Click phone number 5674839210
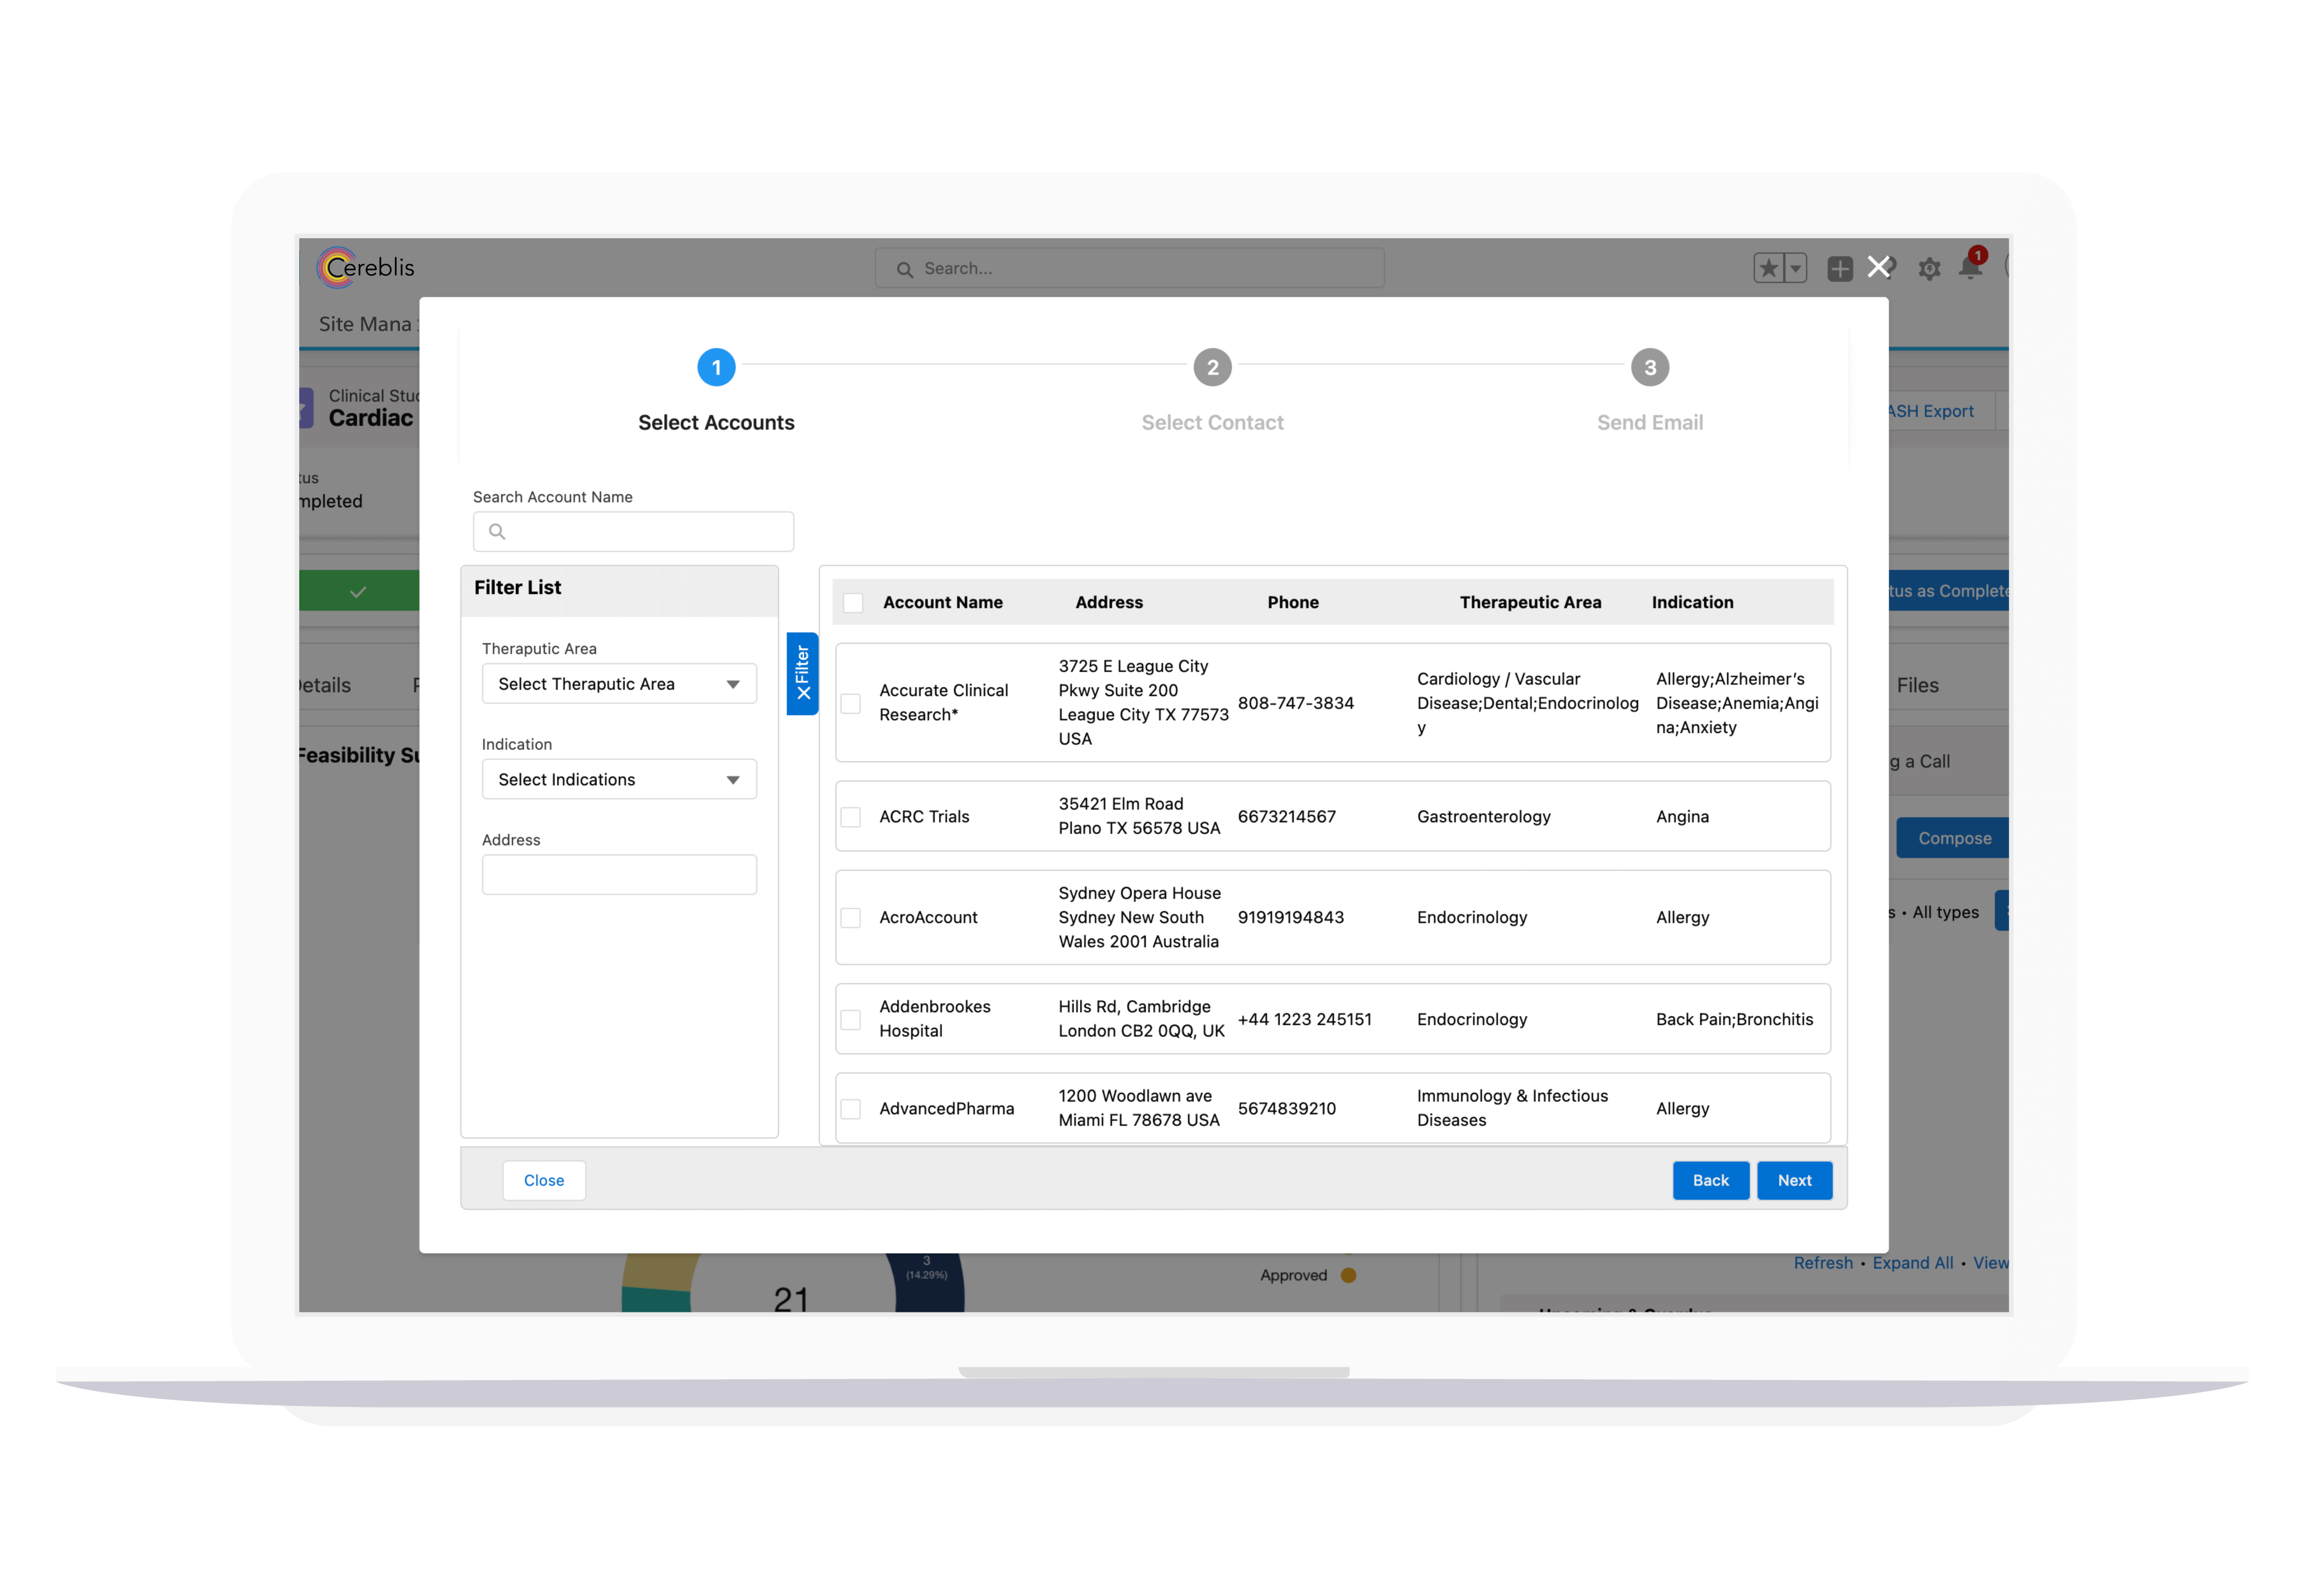Viewport: 2305px width, 1596px height. tap(1286, 1108)
